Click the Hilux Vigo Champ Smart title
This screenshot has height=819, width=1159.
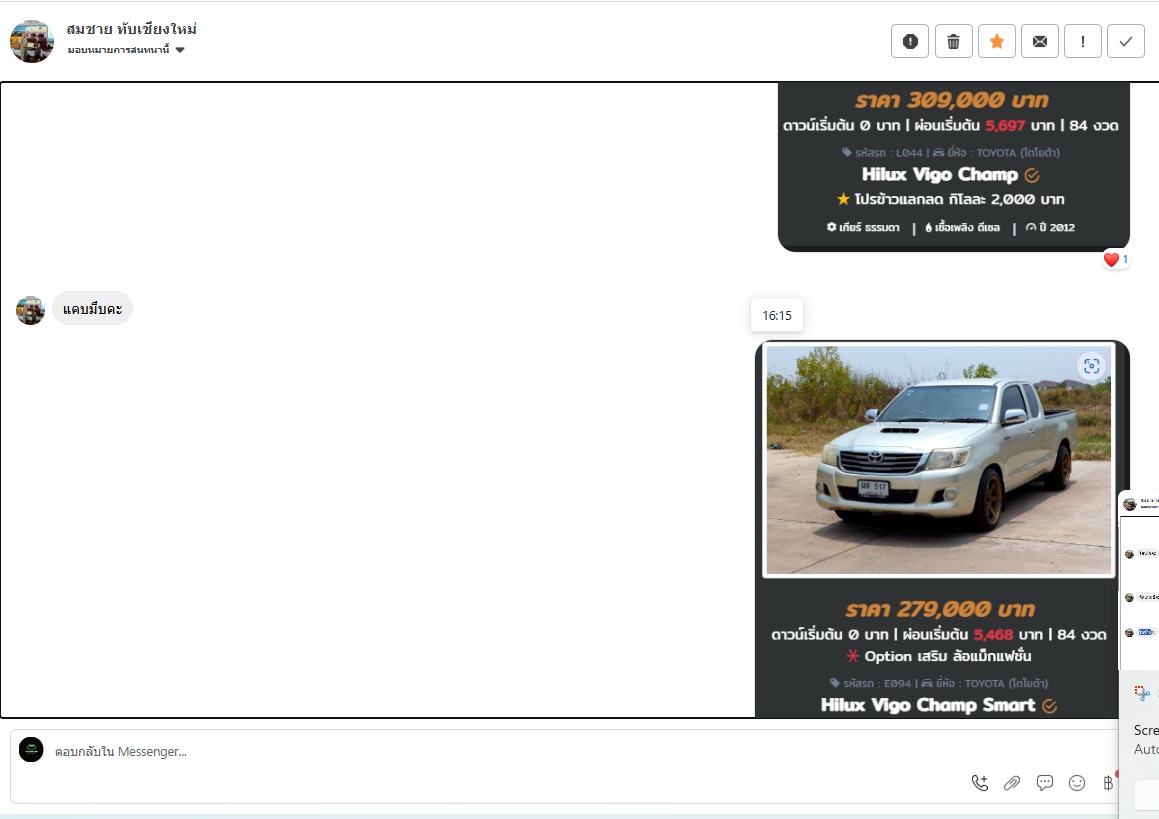[x=928, y=705]
